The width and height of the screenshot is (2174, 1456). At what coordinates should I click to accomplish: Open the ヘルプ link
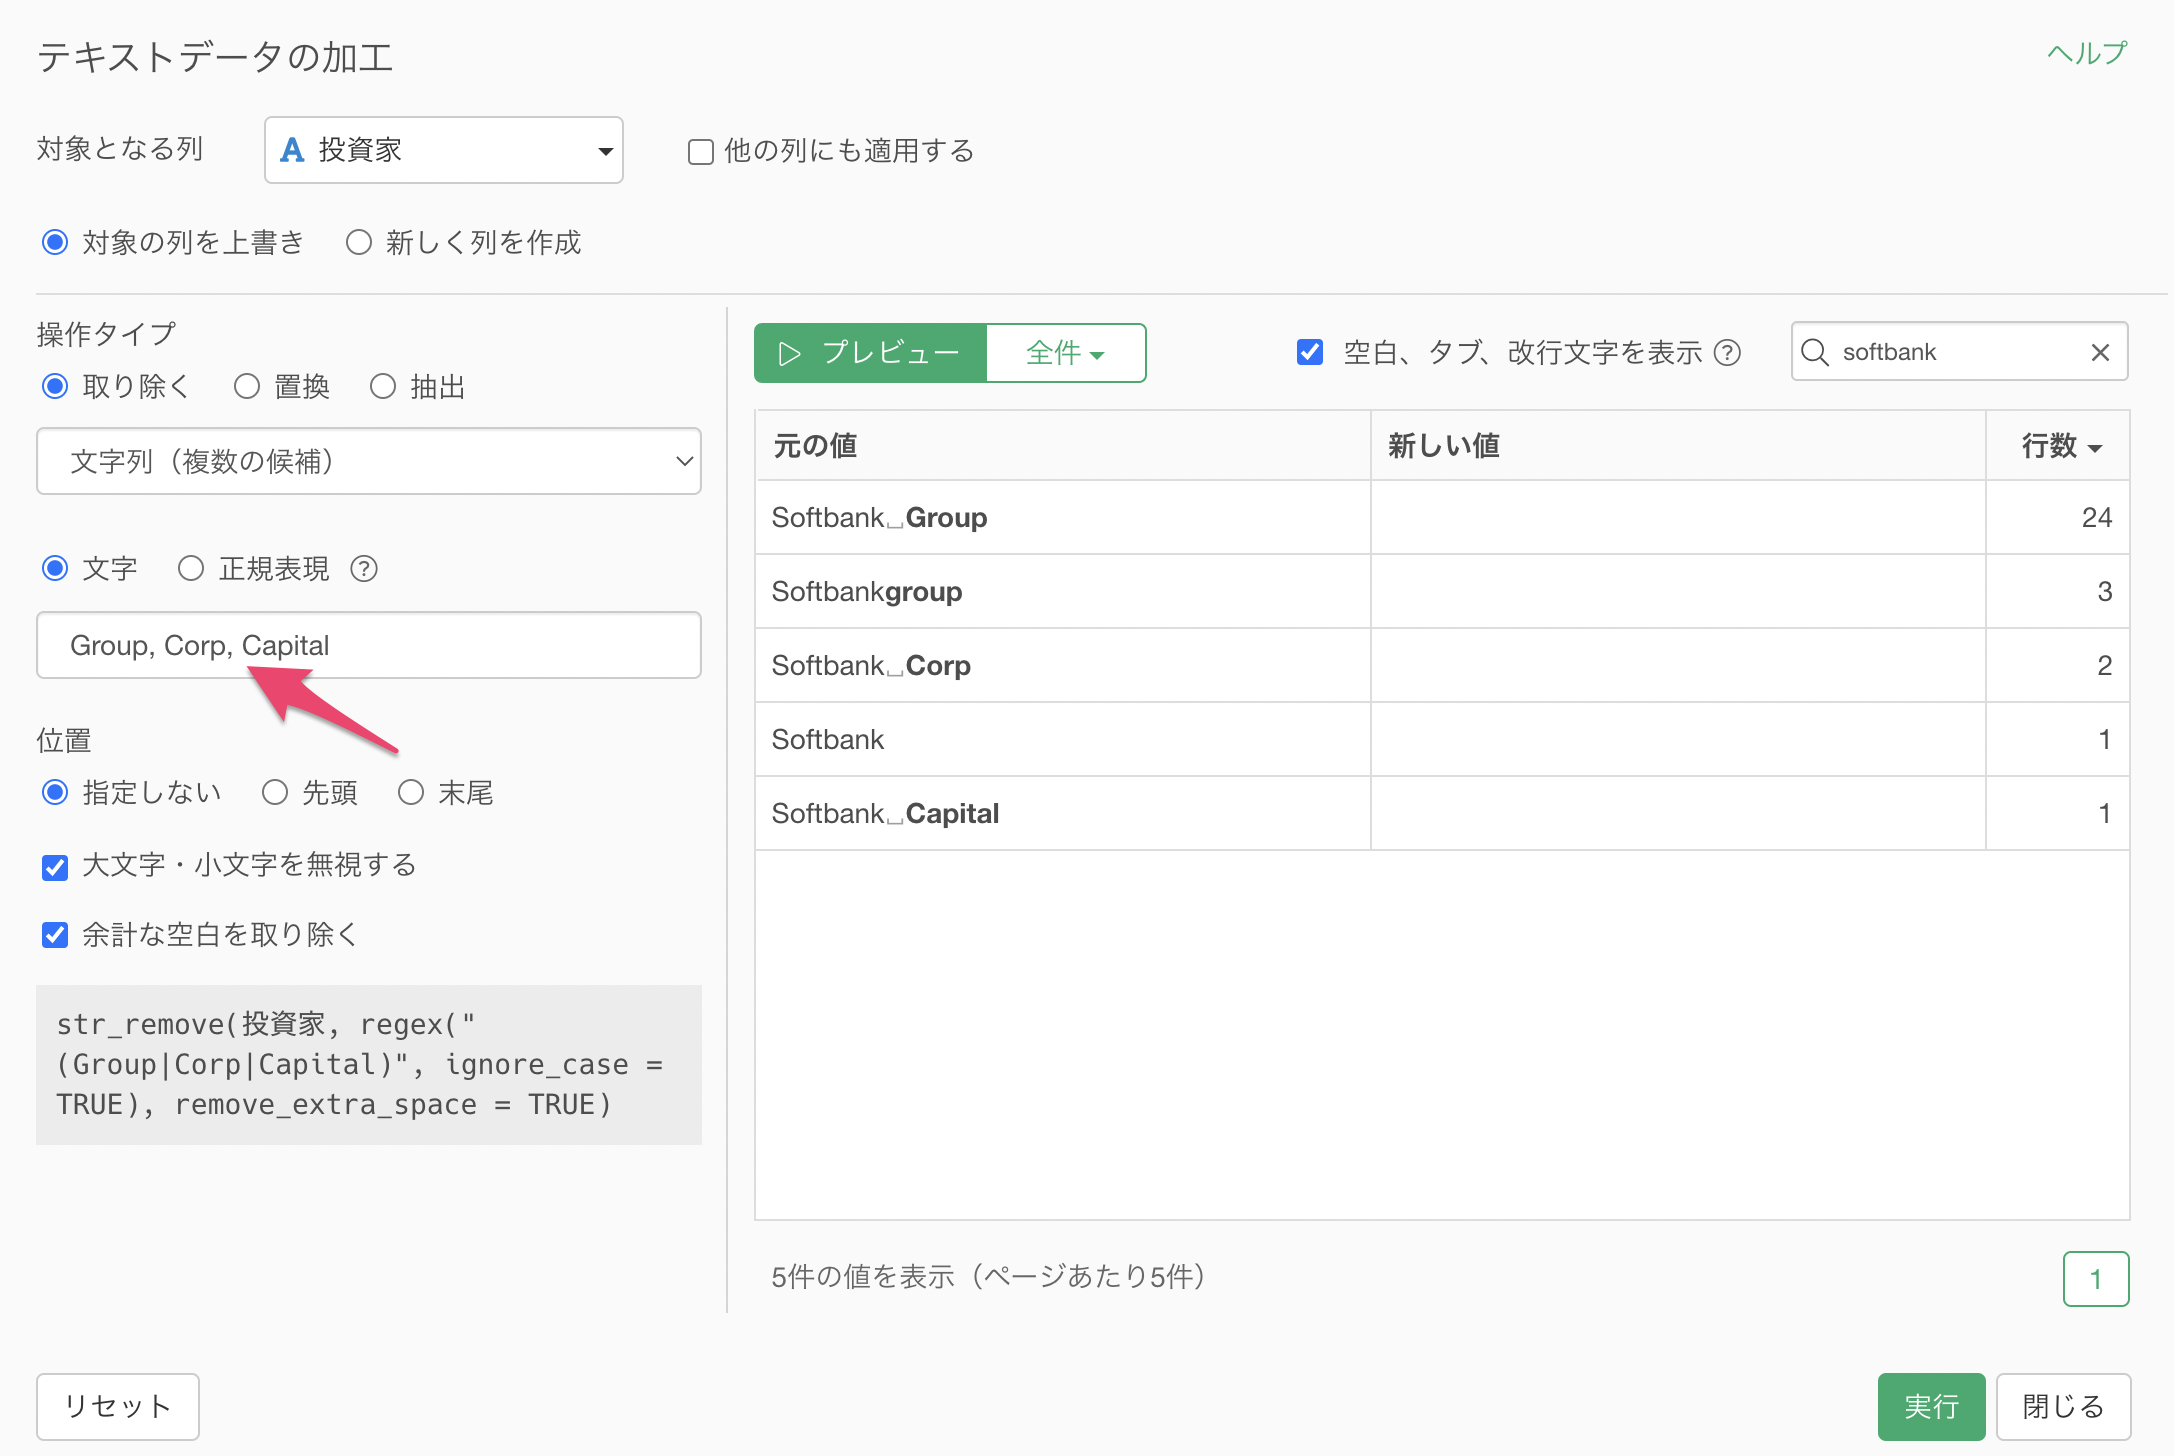click(2087, 53)
